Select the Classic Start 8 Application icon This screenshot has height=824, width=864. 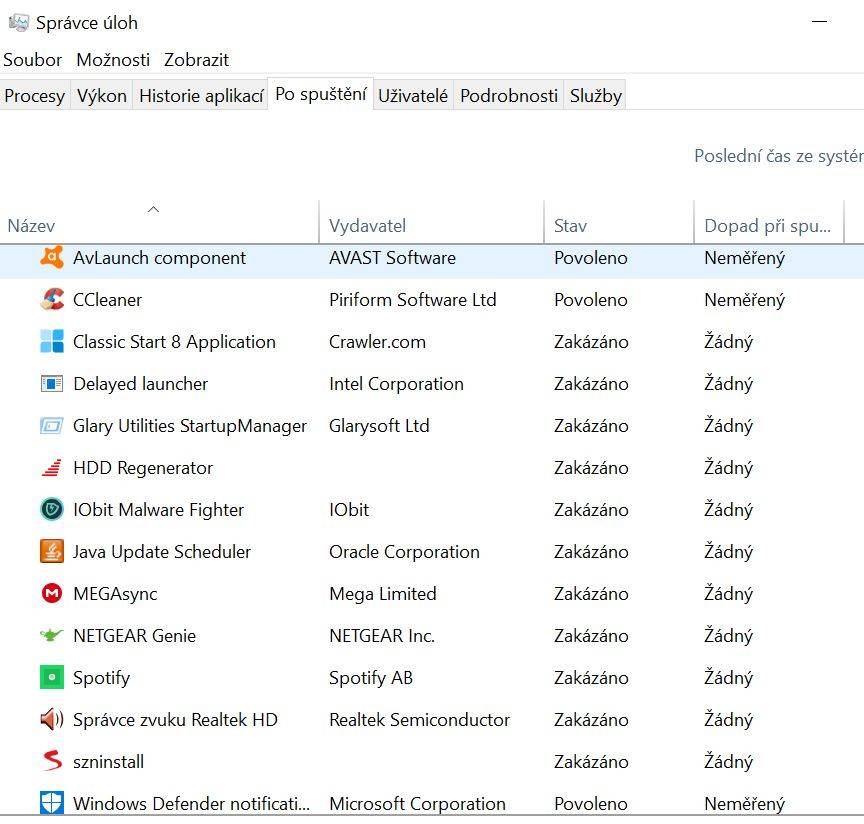coord(52,341)
